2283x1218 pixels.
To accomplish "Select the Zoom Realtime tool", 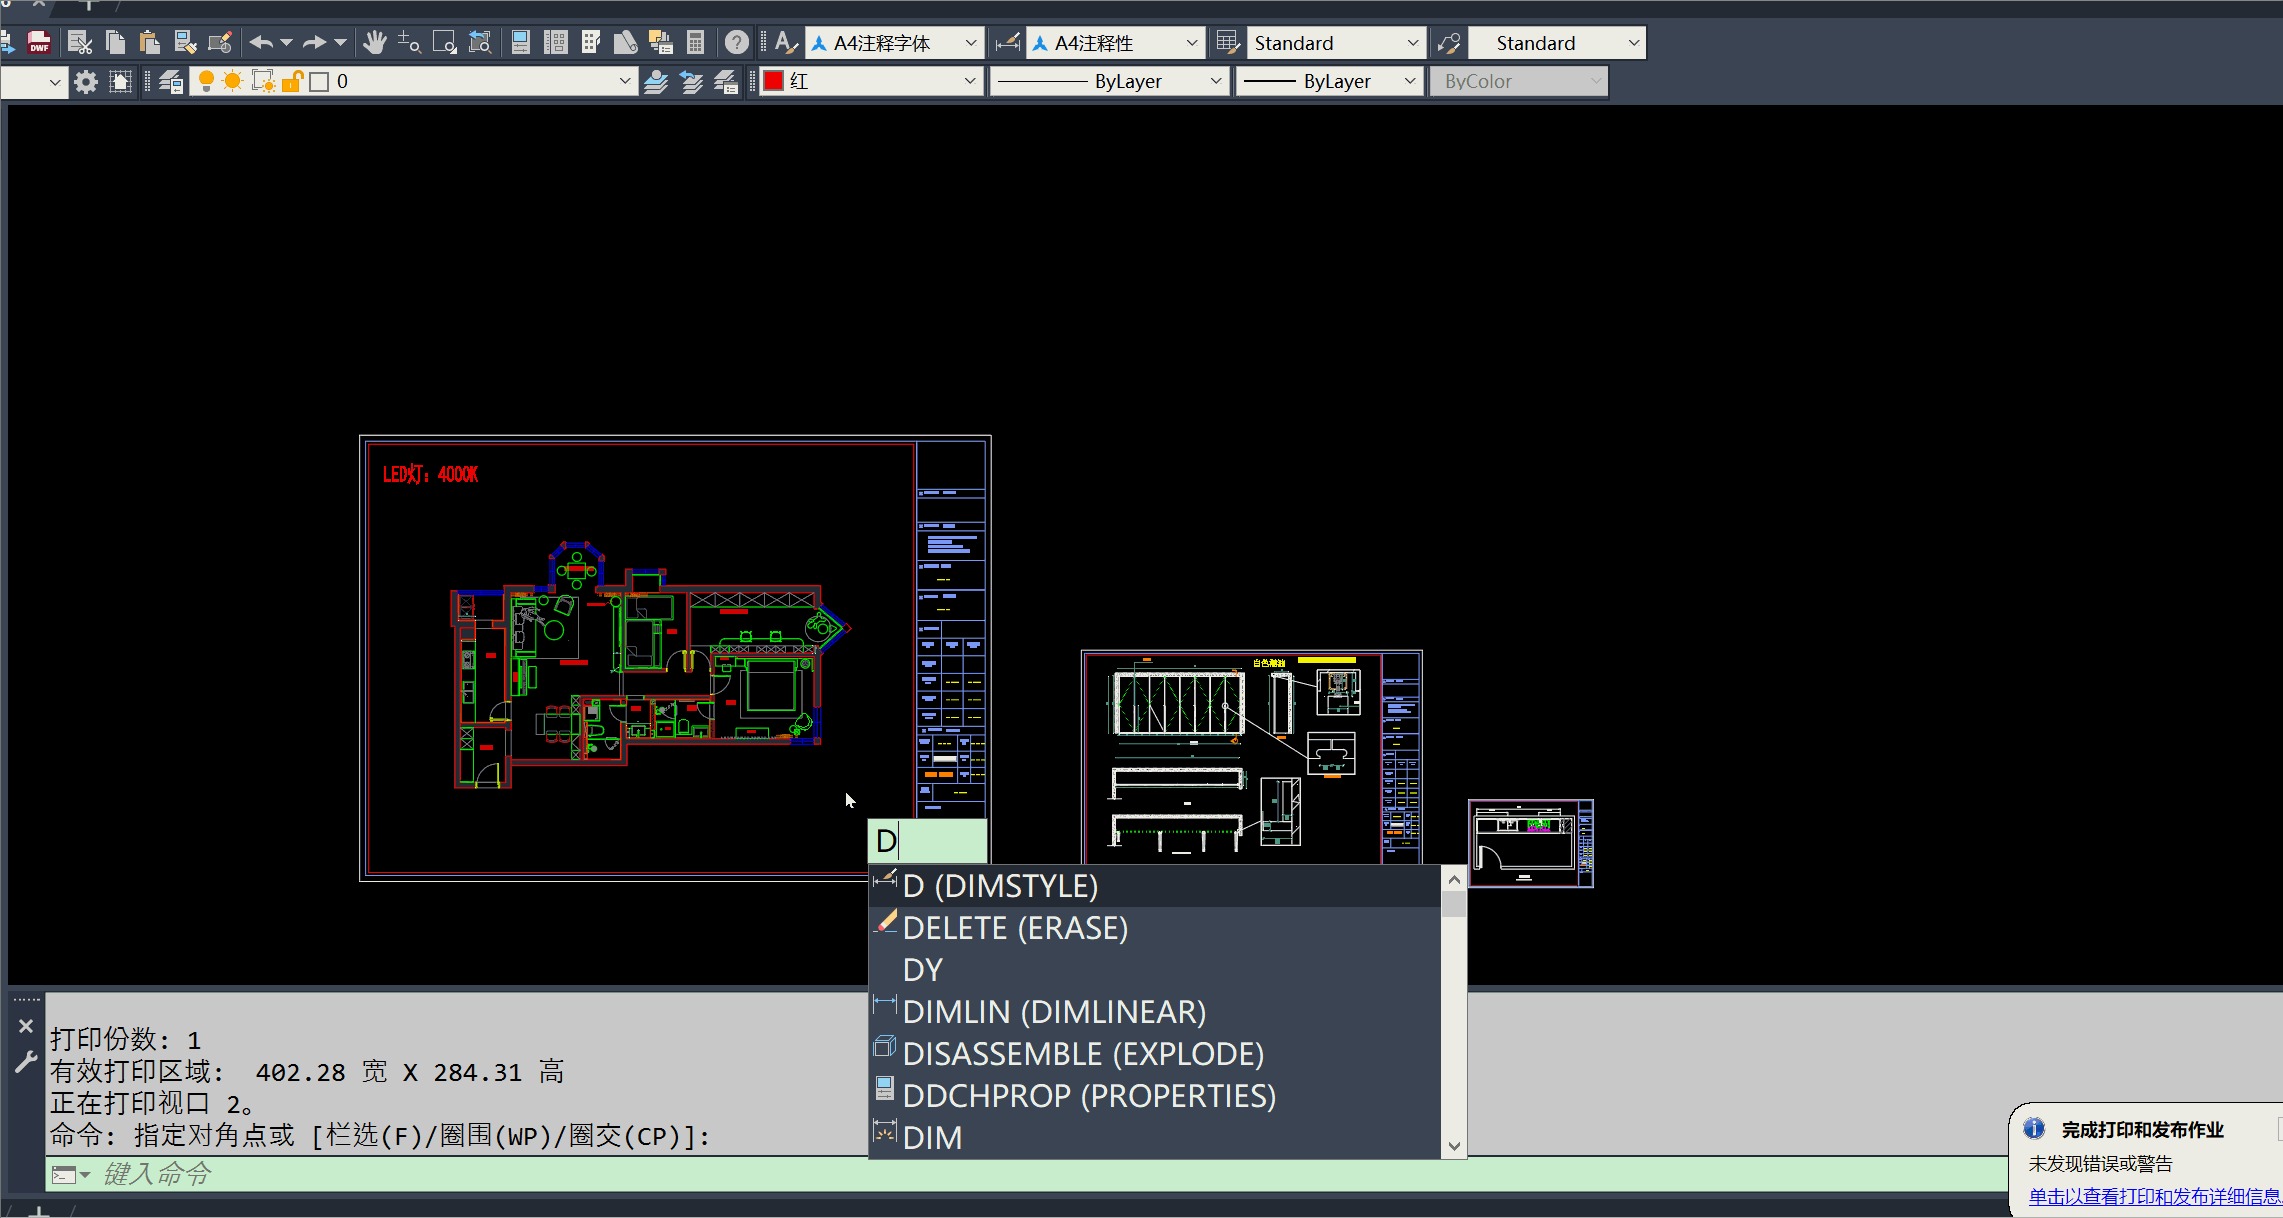I will coord(409,42).
